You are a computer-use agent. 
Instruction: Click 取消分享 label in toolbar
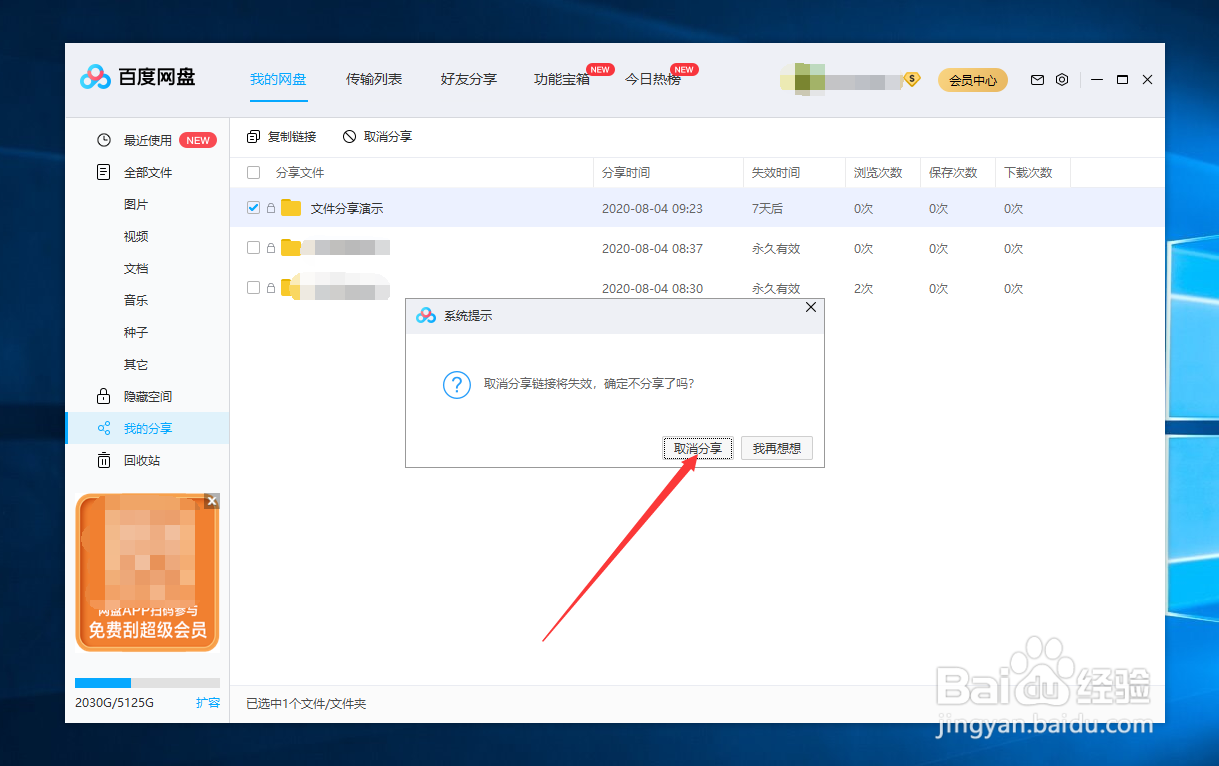(388, 136)
